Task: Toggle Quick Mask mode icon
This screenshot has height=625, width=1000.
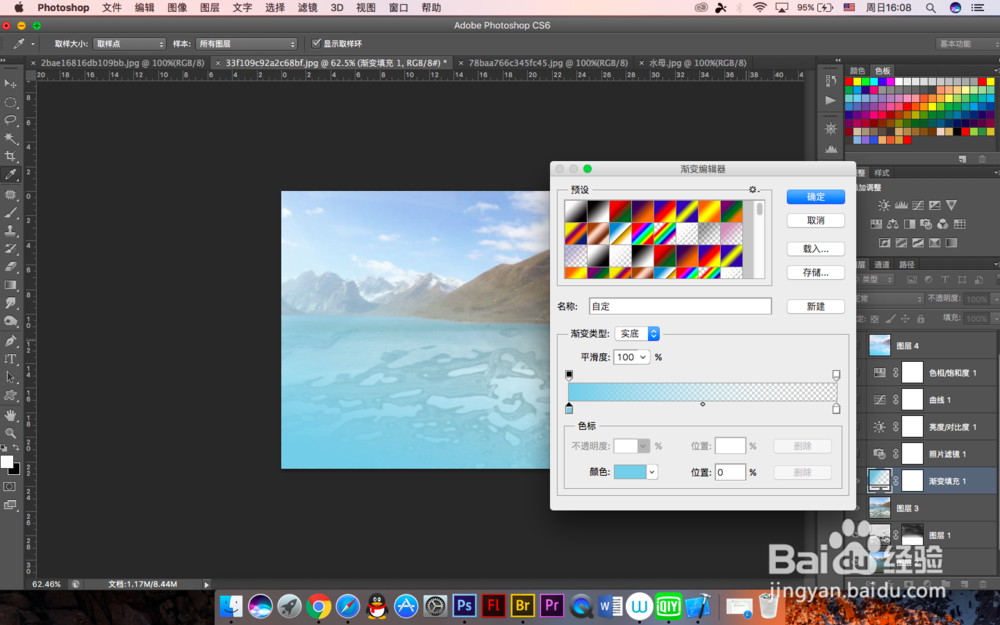Action: pos(10,487)
